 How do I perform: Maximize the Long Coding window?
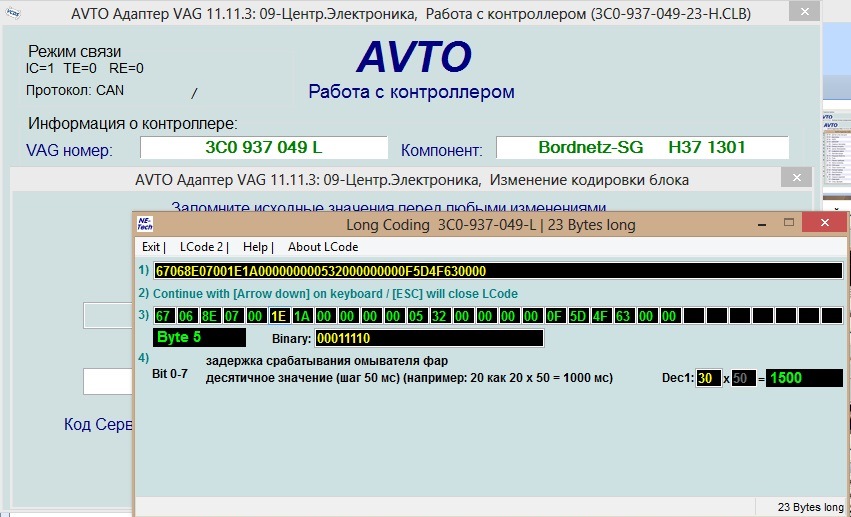click(789, 223)
